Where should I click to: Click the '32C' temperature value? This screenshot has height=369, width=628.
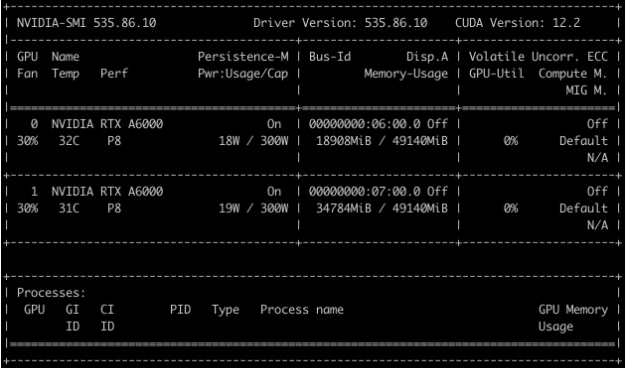coord(69,141)
